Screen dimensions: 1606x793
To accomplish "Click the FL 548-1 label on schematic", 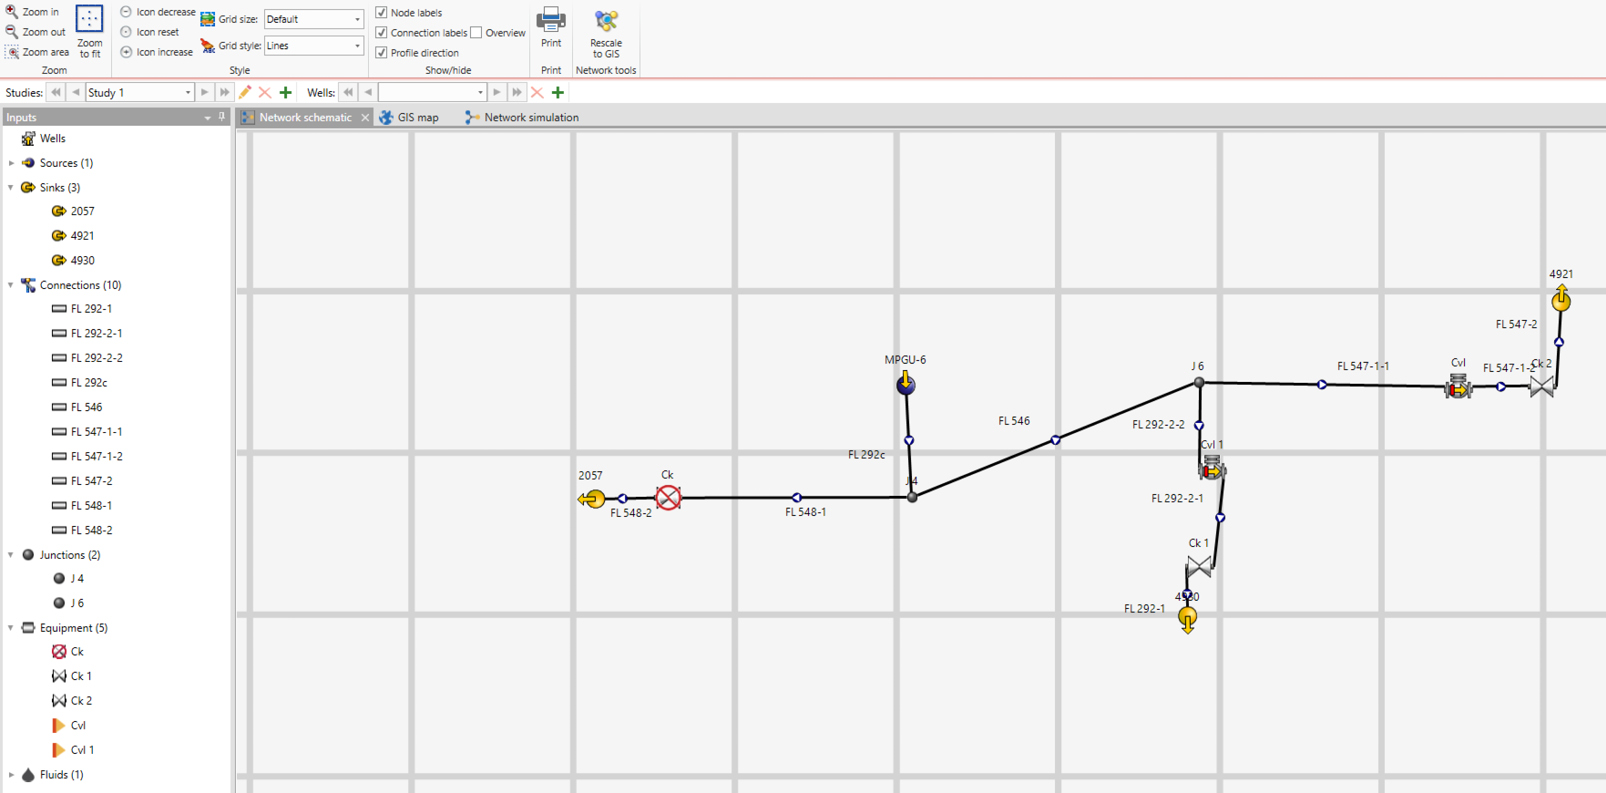I will [806, 512].
